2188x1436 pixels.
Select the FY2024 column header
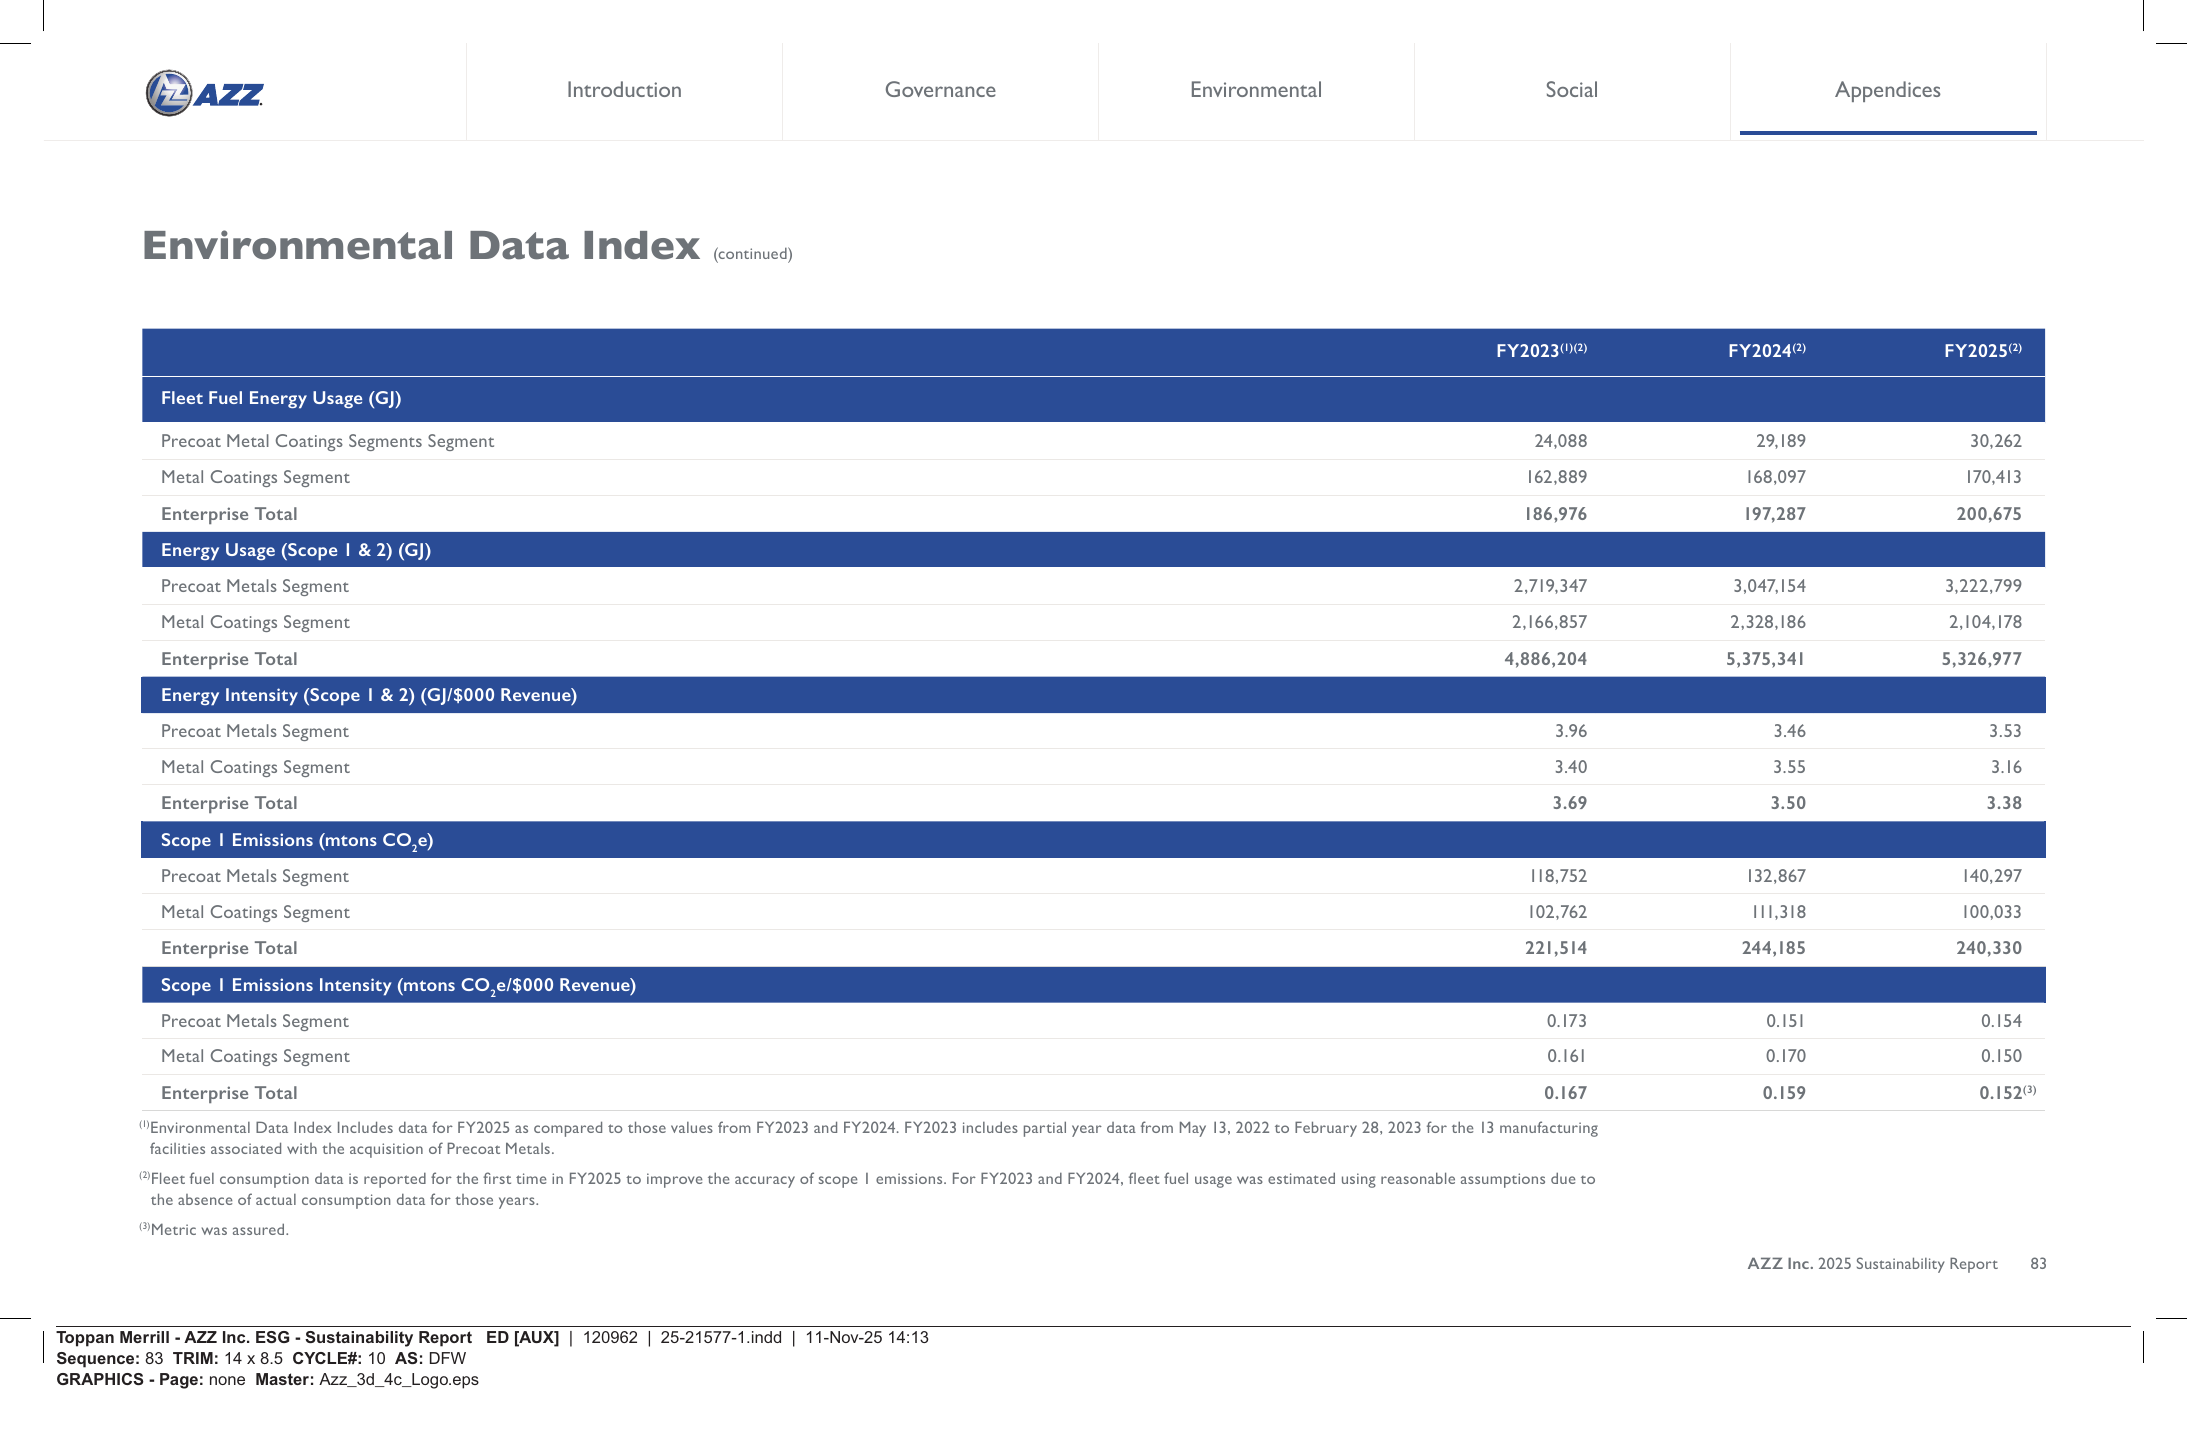(x=1766, y=350)
